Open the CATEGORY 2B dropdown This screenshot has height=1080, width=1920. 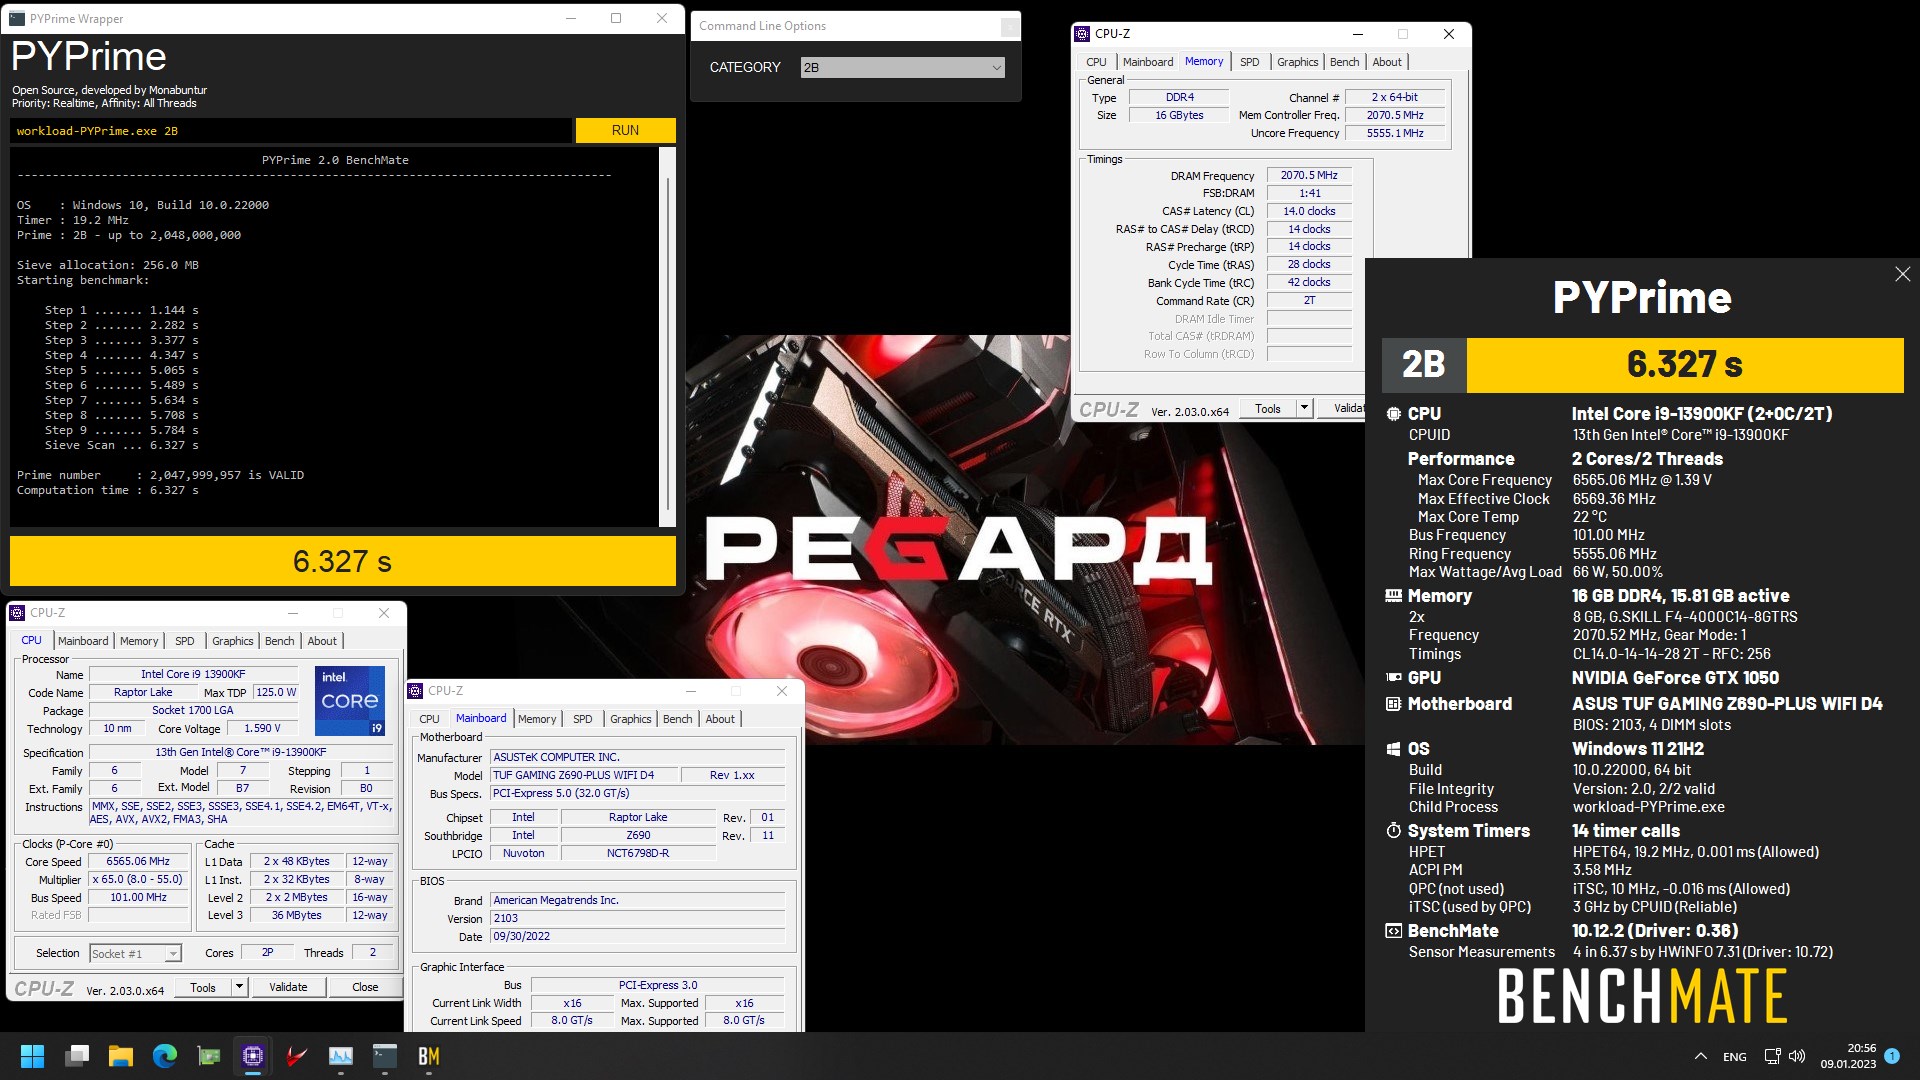[x=902, y=68]
